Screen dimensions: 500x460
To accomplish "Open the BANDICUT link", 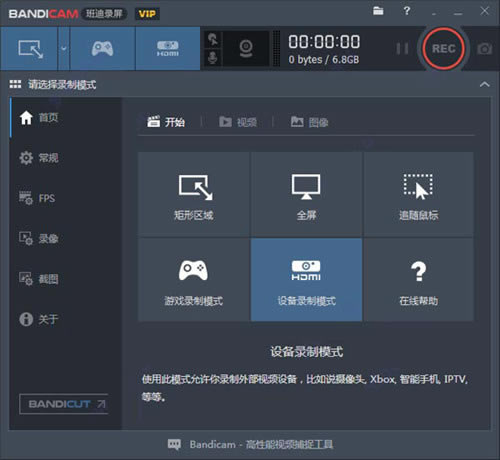I will (64, 404).
